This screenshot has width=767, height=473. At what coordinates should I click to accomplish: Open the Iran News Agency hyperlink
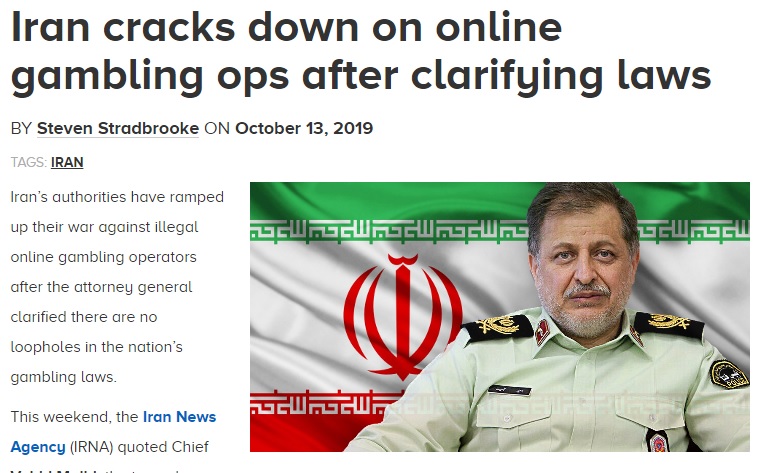coord(113,431)
